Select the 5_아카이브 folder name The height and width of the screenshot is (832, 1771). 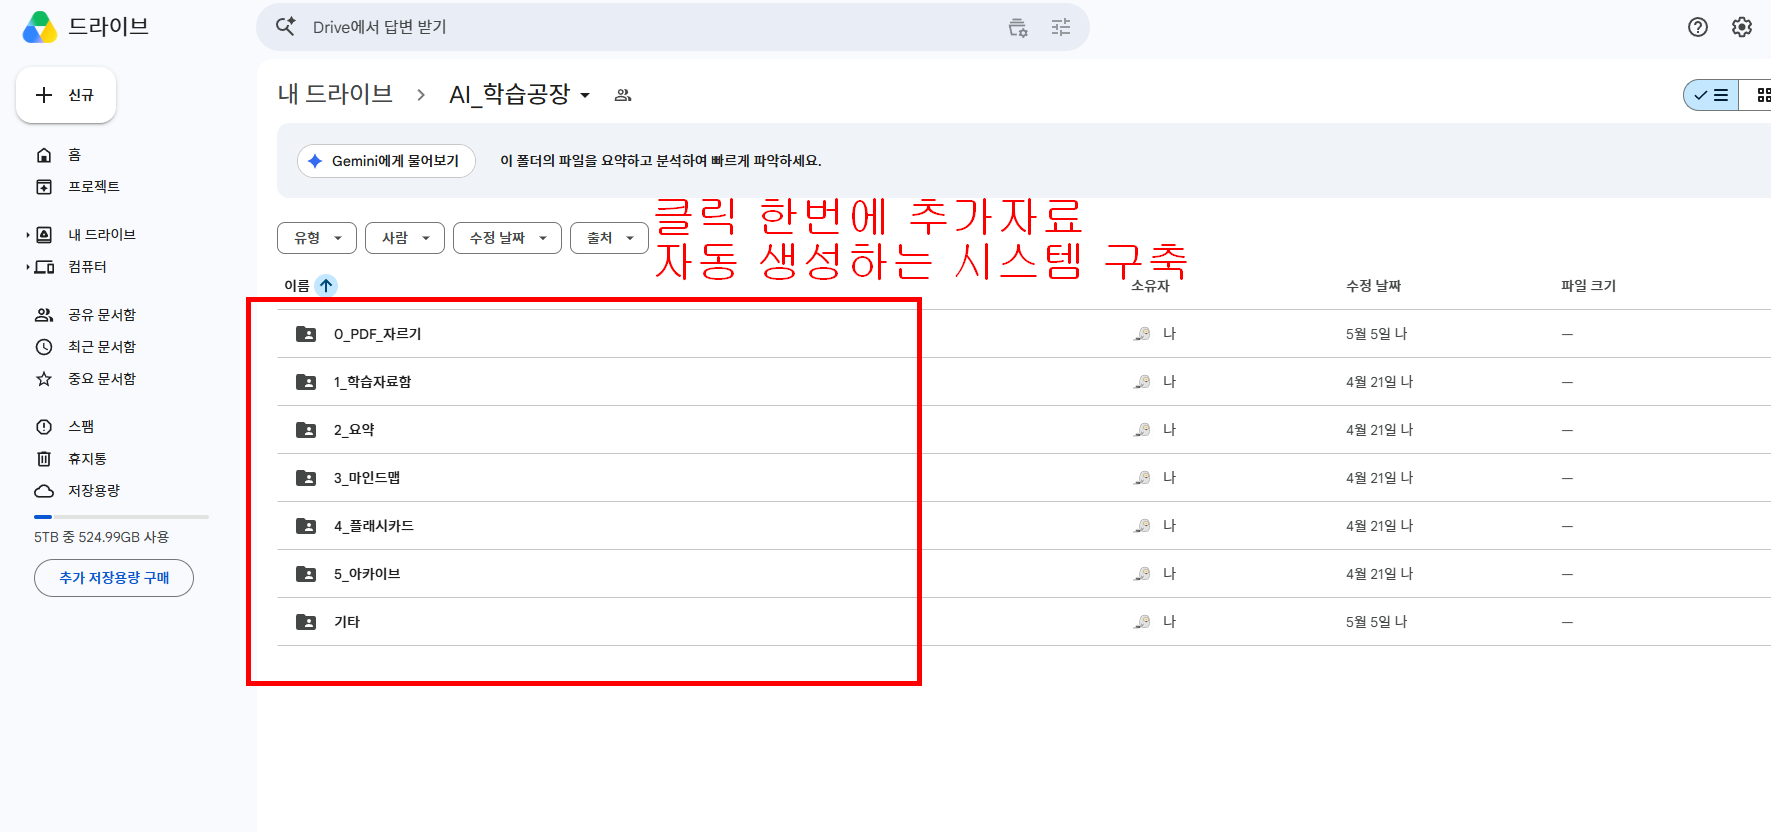[x=367, y=574]
